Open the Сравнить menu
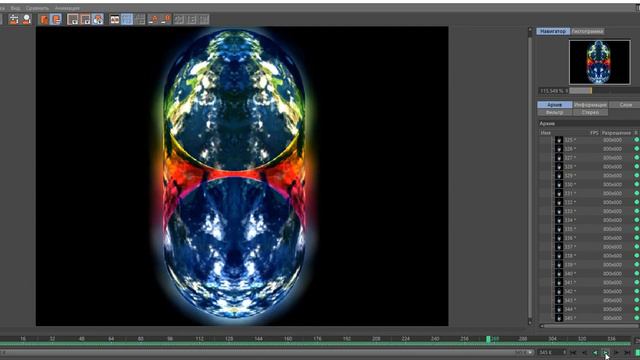Image resolution: width=640 pixels, height=360 pixels. [x=37, y=8]
